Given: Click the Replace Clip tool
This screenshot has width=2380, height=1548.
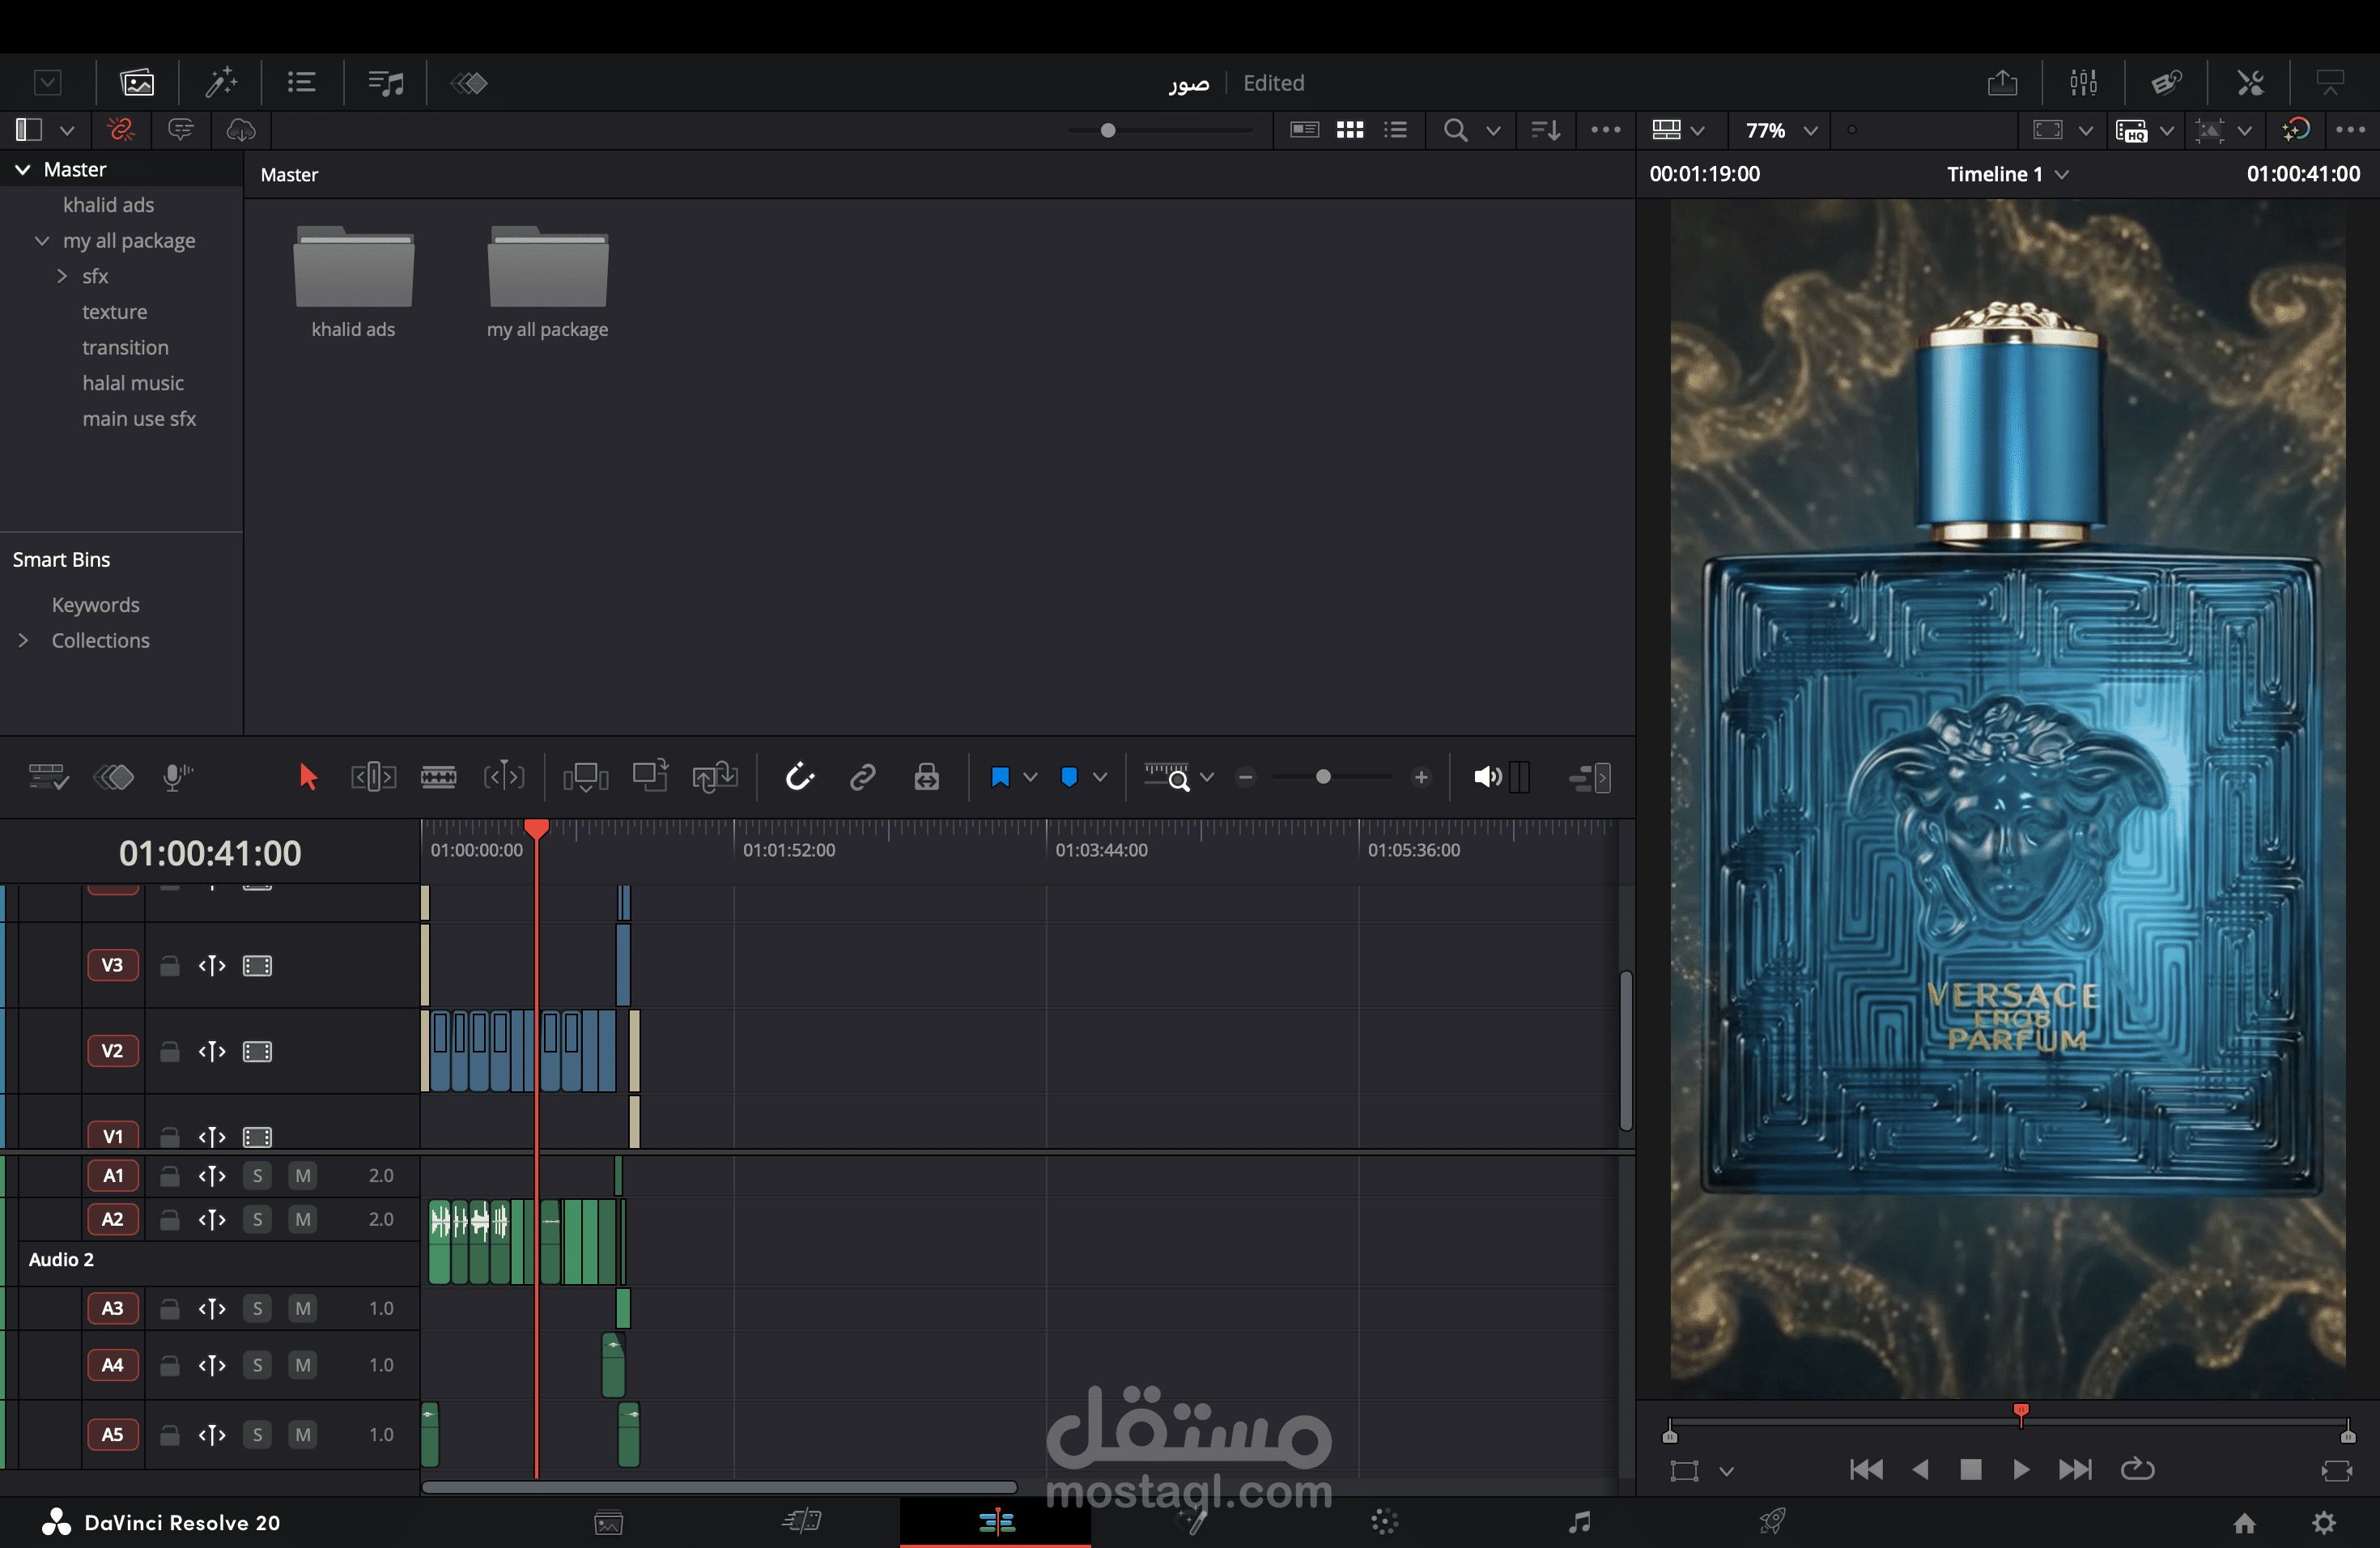Looking at the screenshot, I should pyautogui.click(x=715, y=777).
